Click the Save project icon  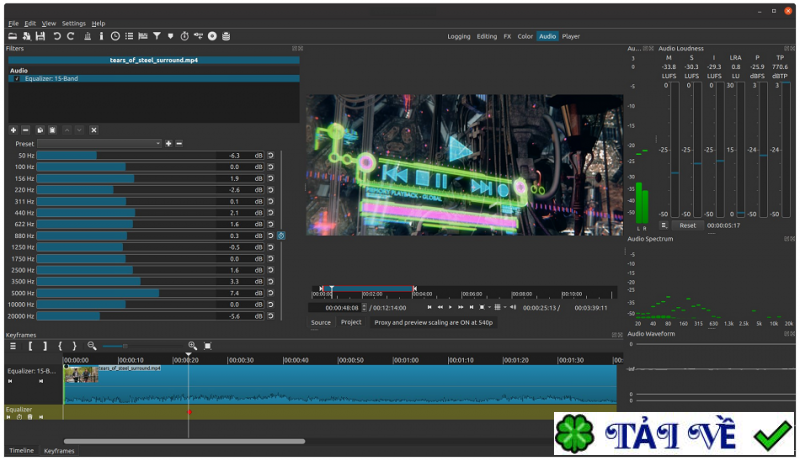(40, 36)
